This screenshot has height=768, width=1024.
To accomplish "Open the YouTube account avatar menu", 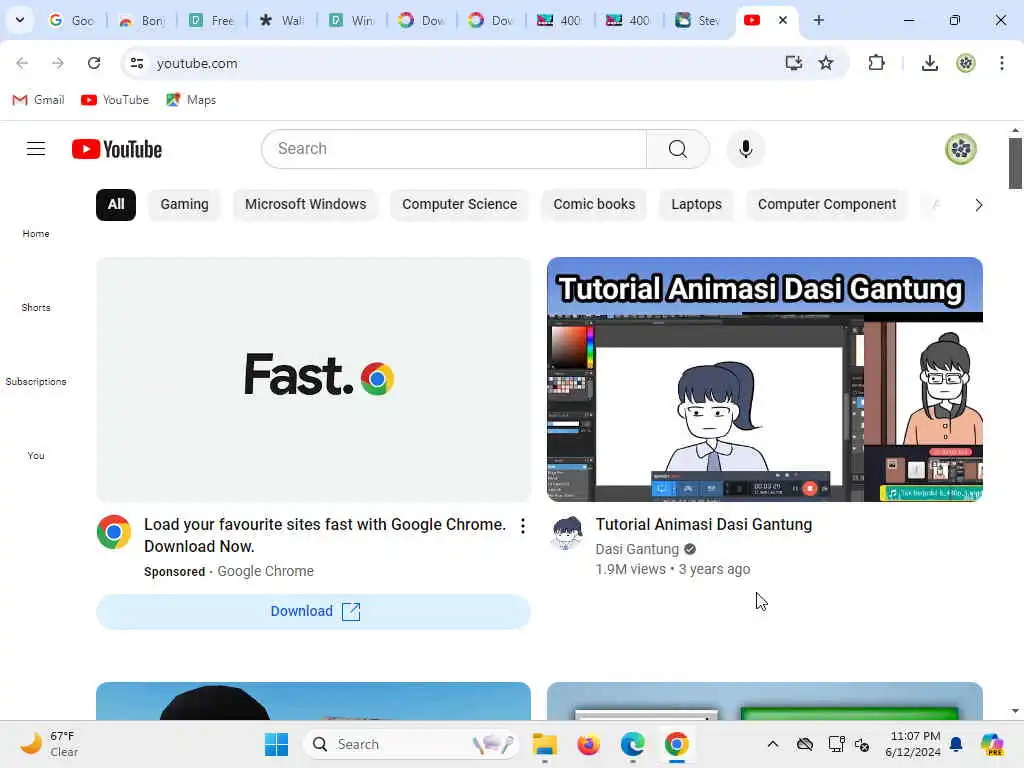I will tap(961, 149).
